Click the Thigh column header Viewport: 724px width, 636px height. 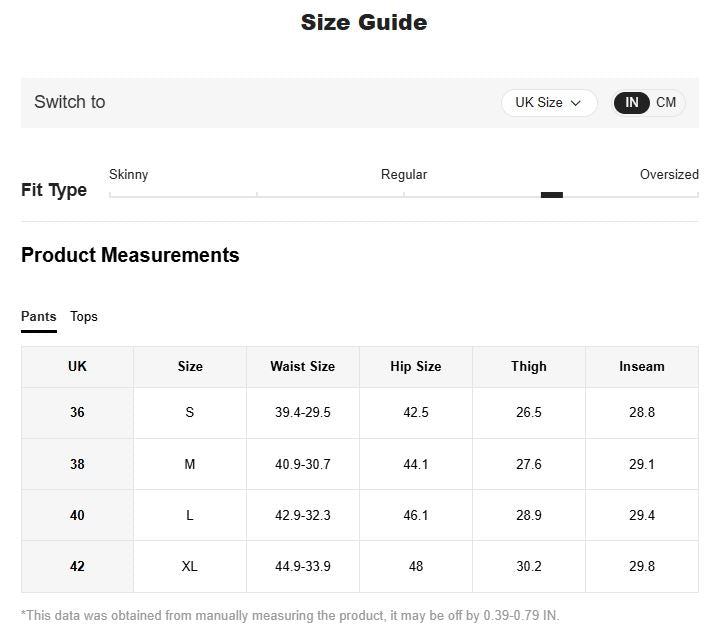coord(529,367)
